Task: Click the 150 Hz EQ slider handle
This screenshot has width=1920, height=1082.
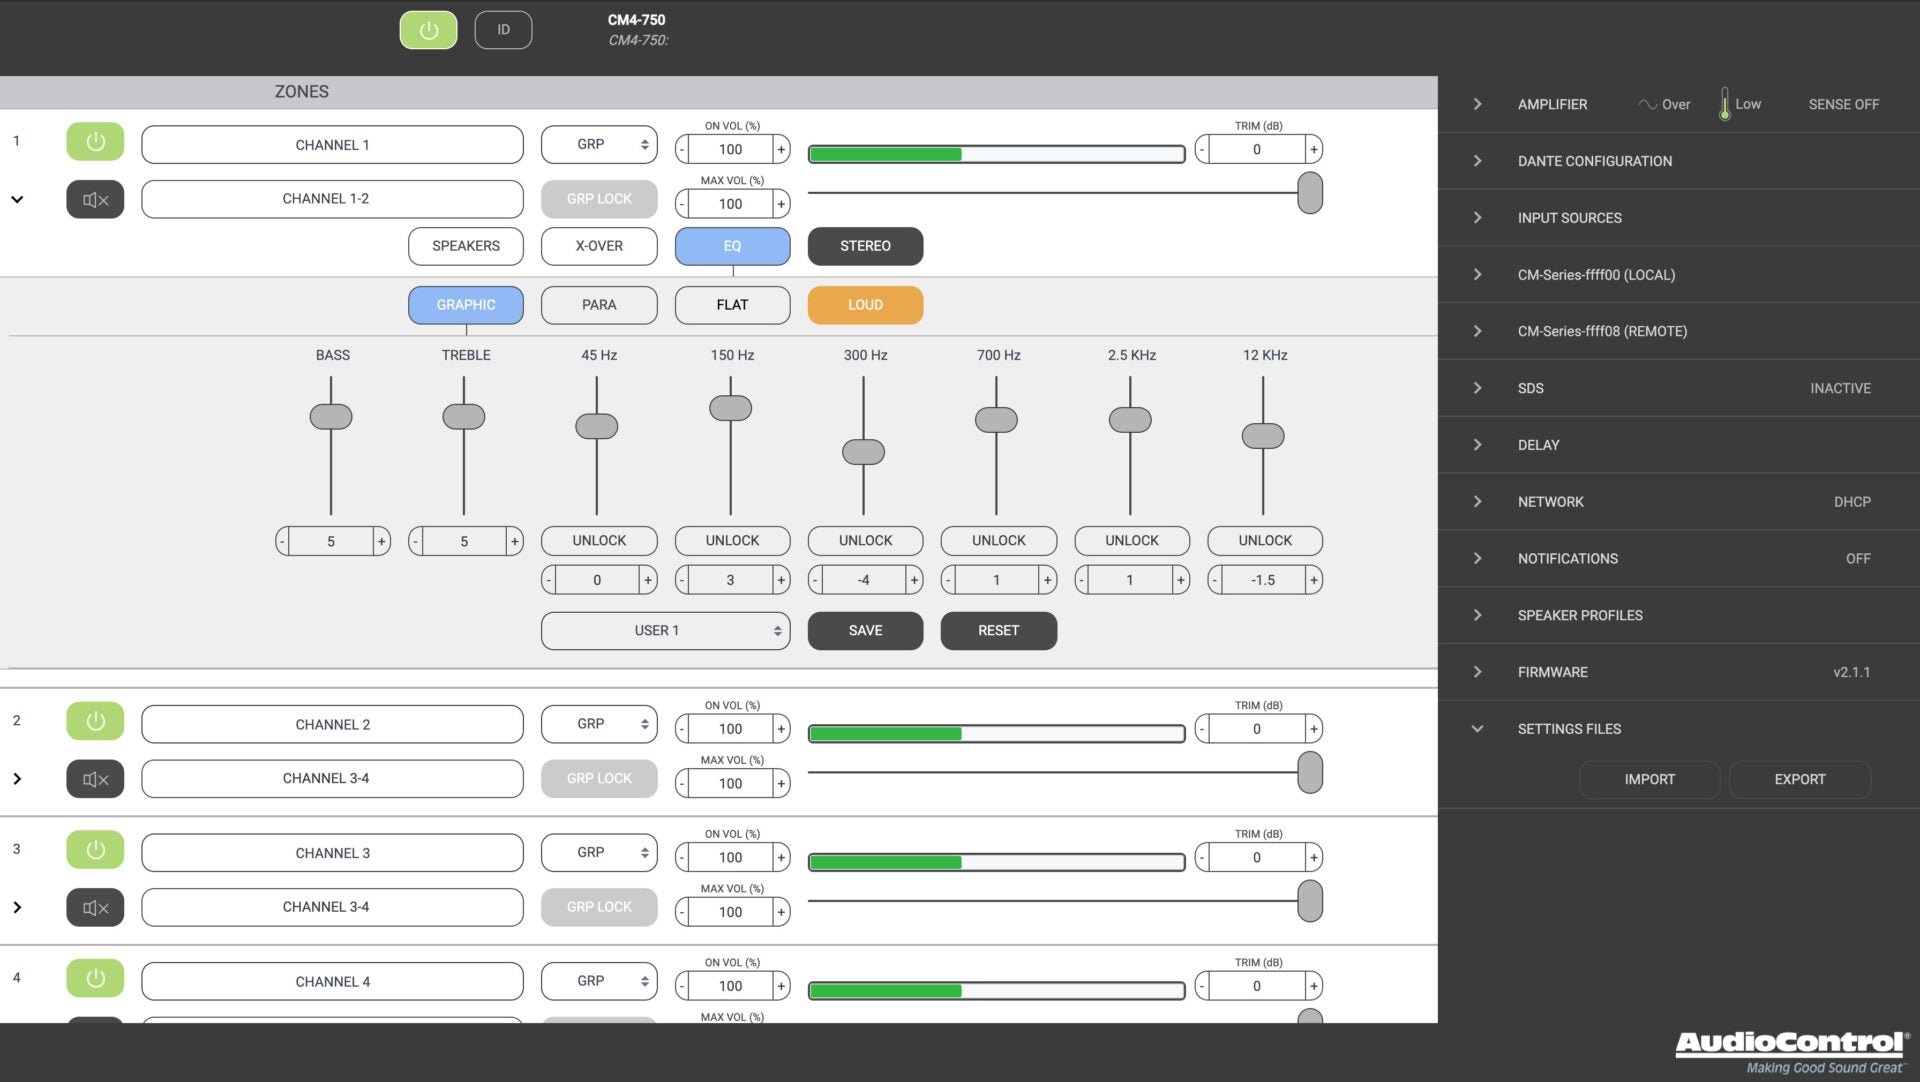Action: click(x=730, y=408)
